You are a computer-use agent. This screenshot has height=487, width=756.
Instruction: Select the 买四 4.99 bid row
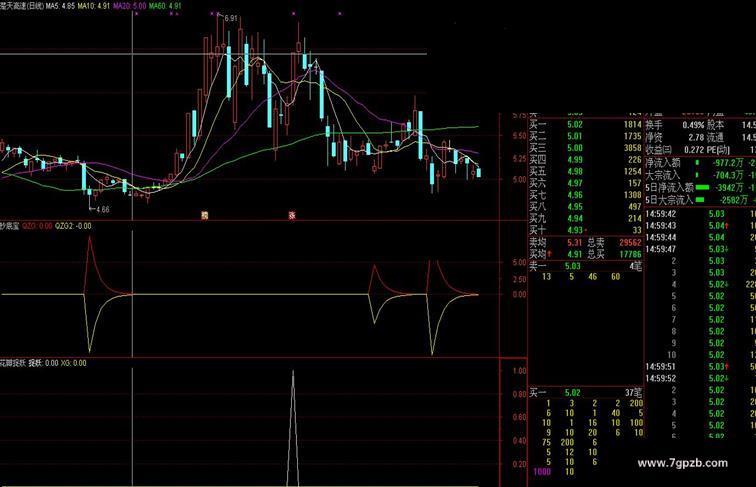coord(585,160)
